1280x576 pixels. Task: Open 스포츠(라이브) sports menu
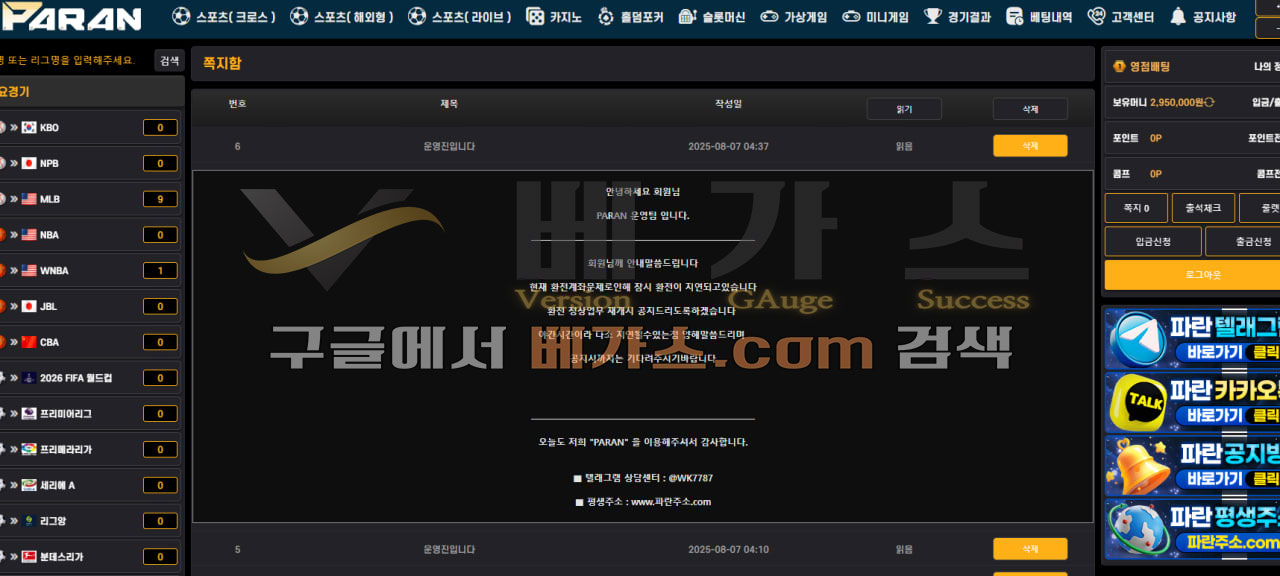[460, 17]
